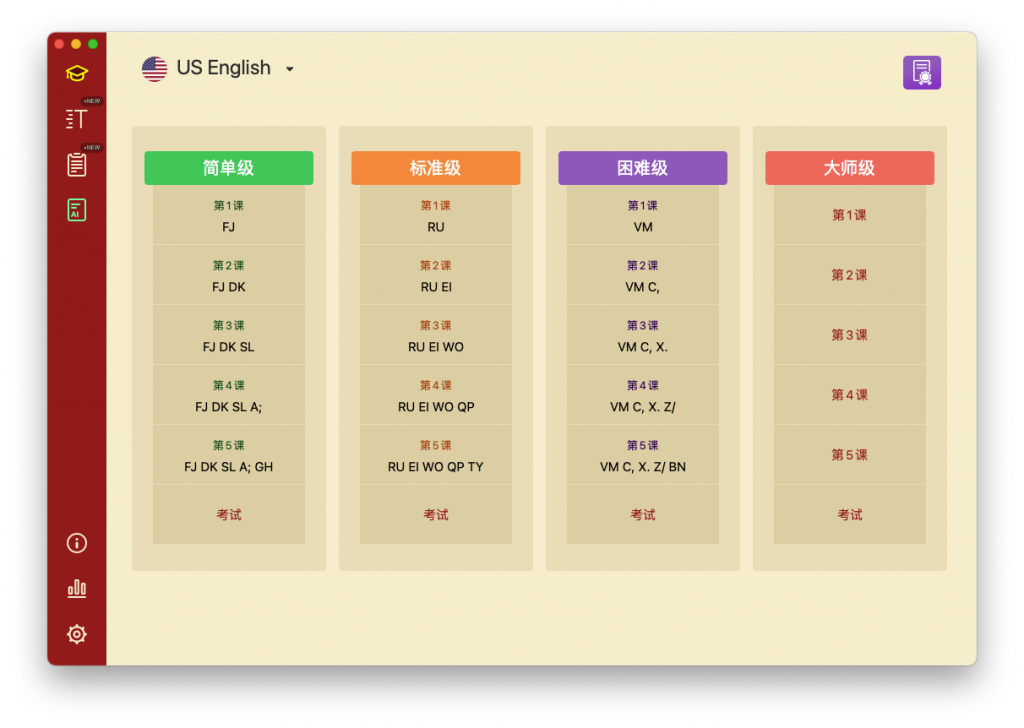Open the AI document icon in sidebar
1024x728 pixels.
(76, 210)
